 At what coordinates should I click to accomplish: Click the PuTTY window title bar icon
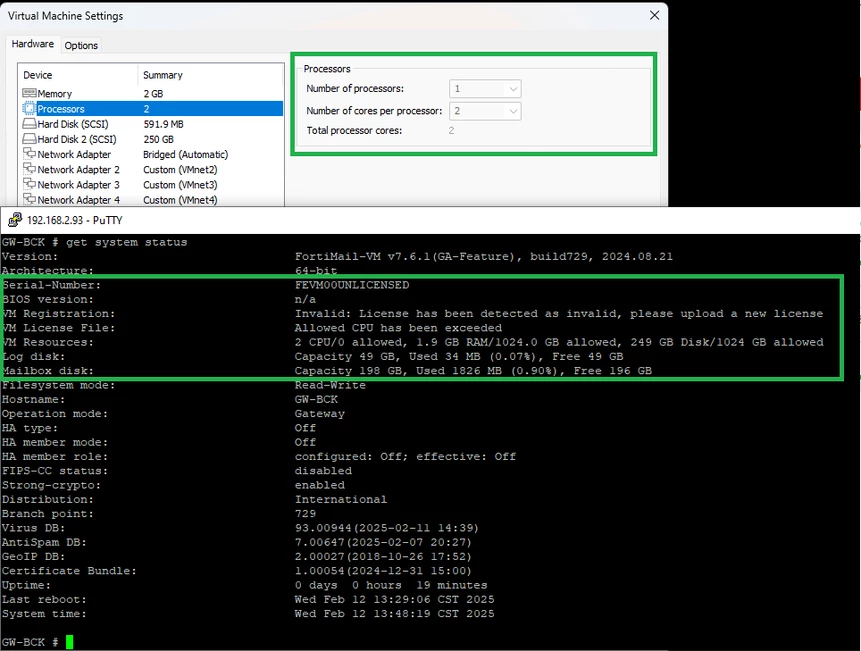[x=15, y=220]
